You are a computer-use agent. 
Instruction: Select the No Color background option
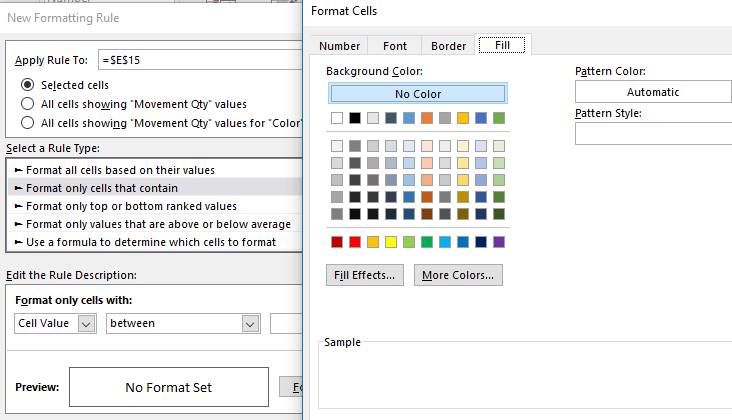click(418, 94)
